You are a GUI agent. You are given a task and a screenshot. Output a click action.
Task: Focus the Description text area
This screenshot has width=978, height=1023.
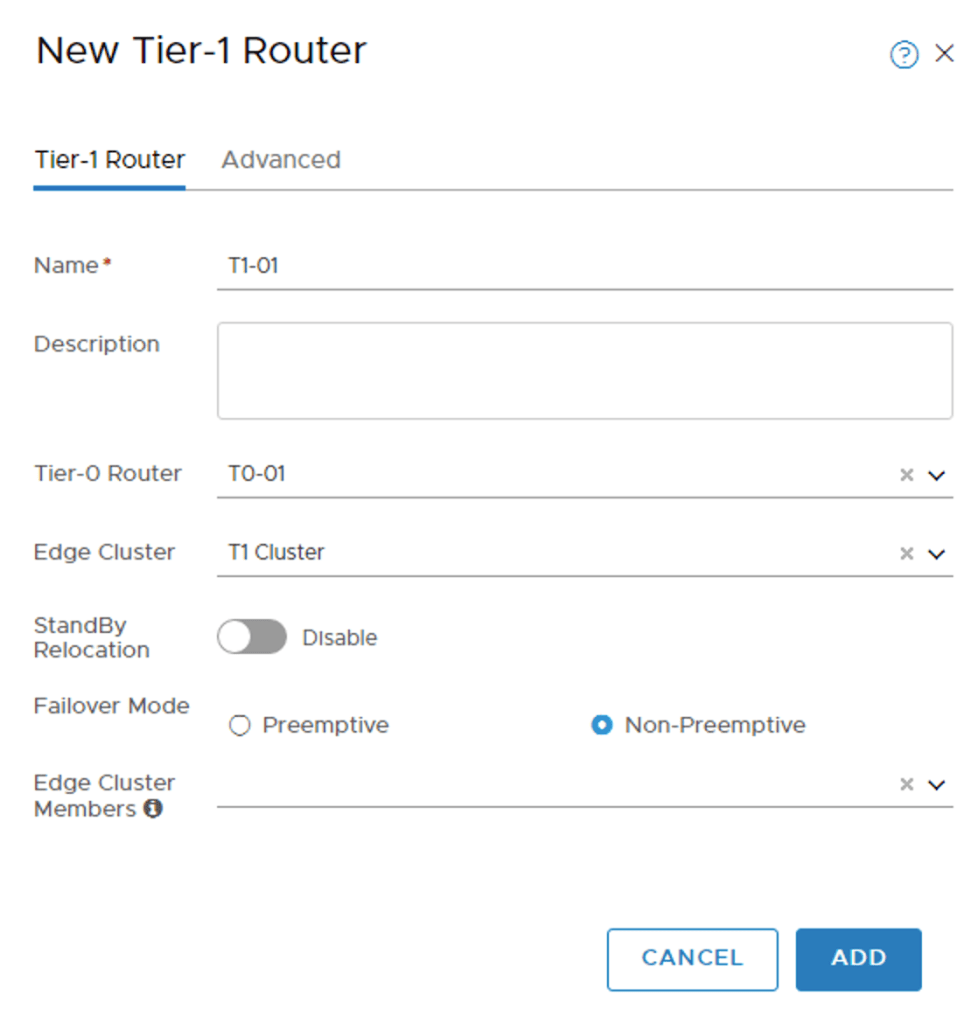(x=584, y=370)
